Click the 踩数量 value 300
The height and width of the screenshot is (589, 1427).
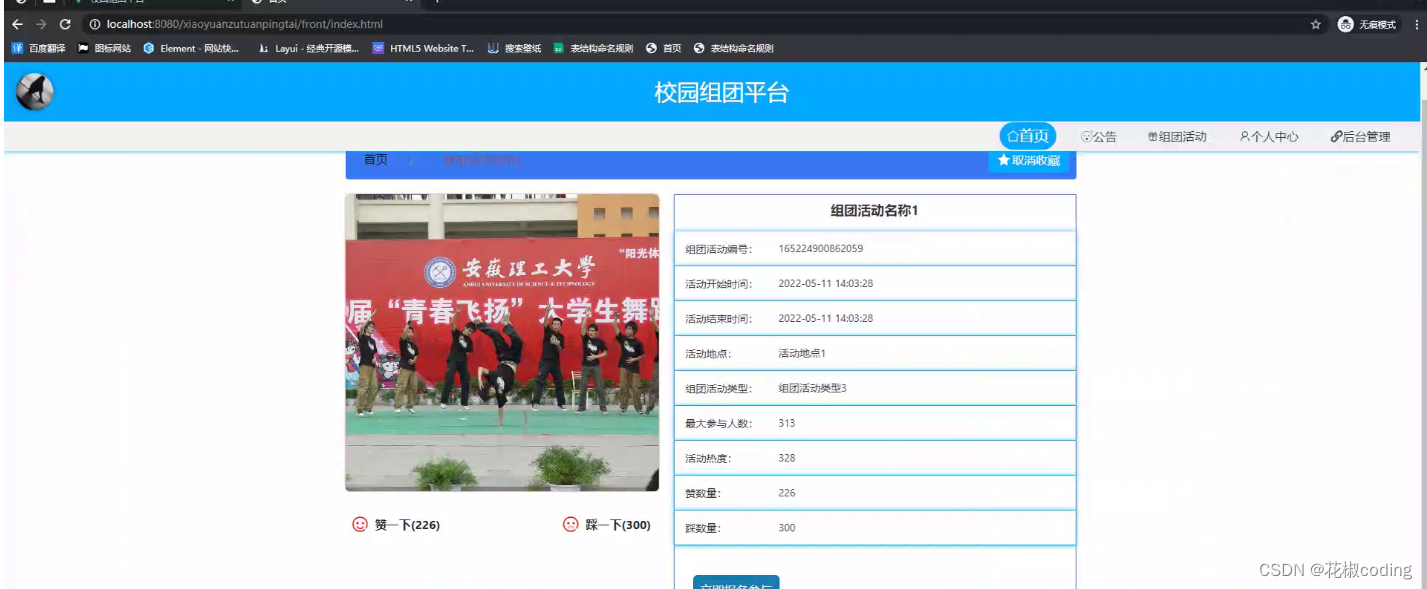click(x=787, y=528)
